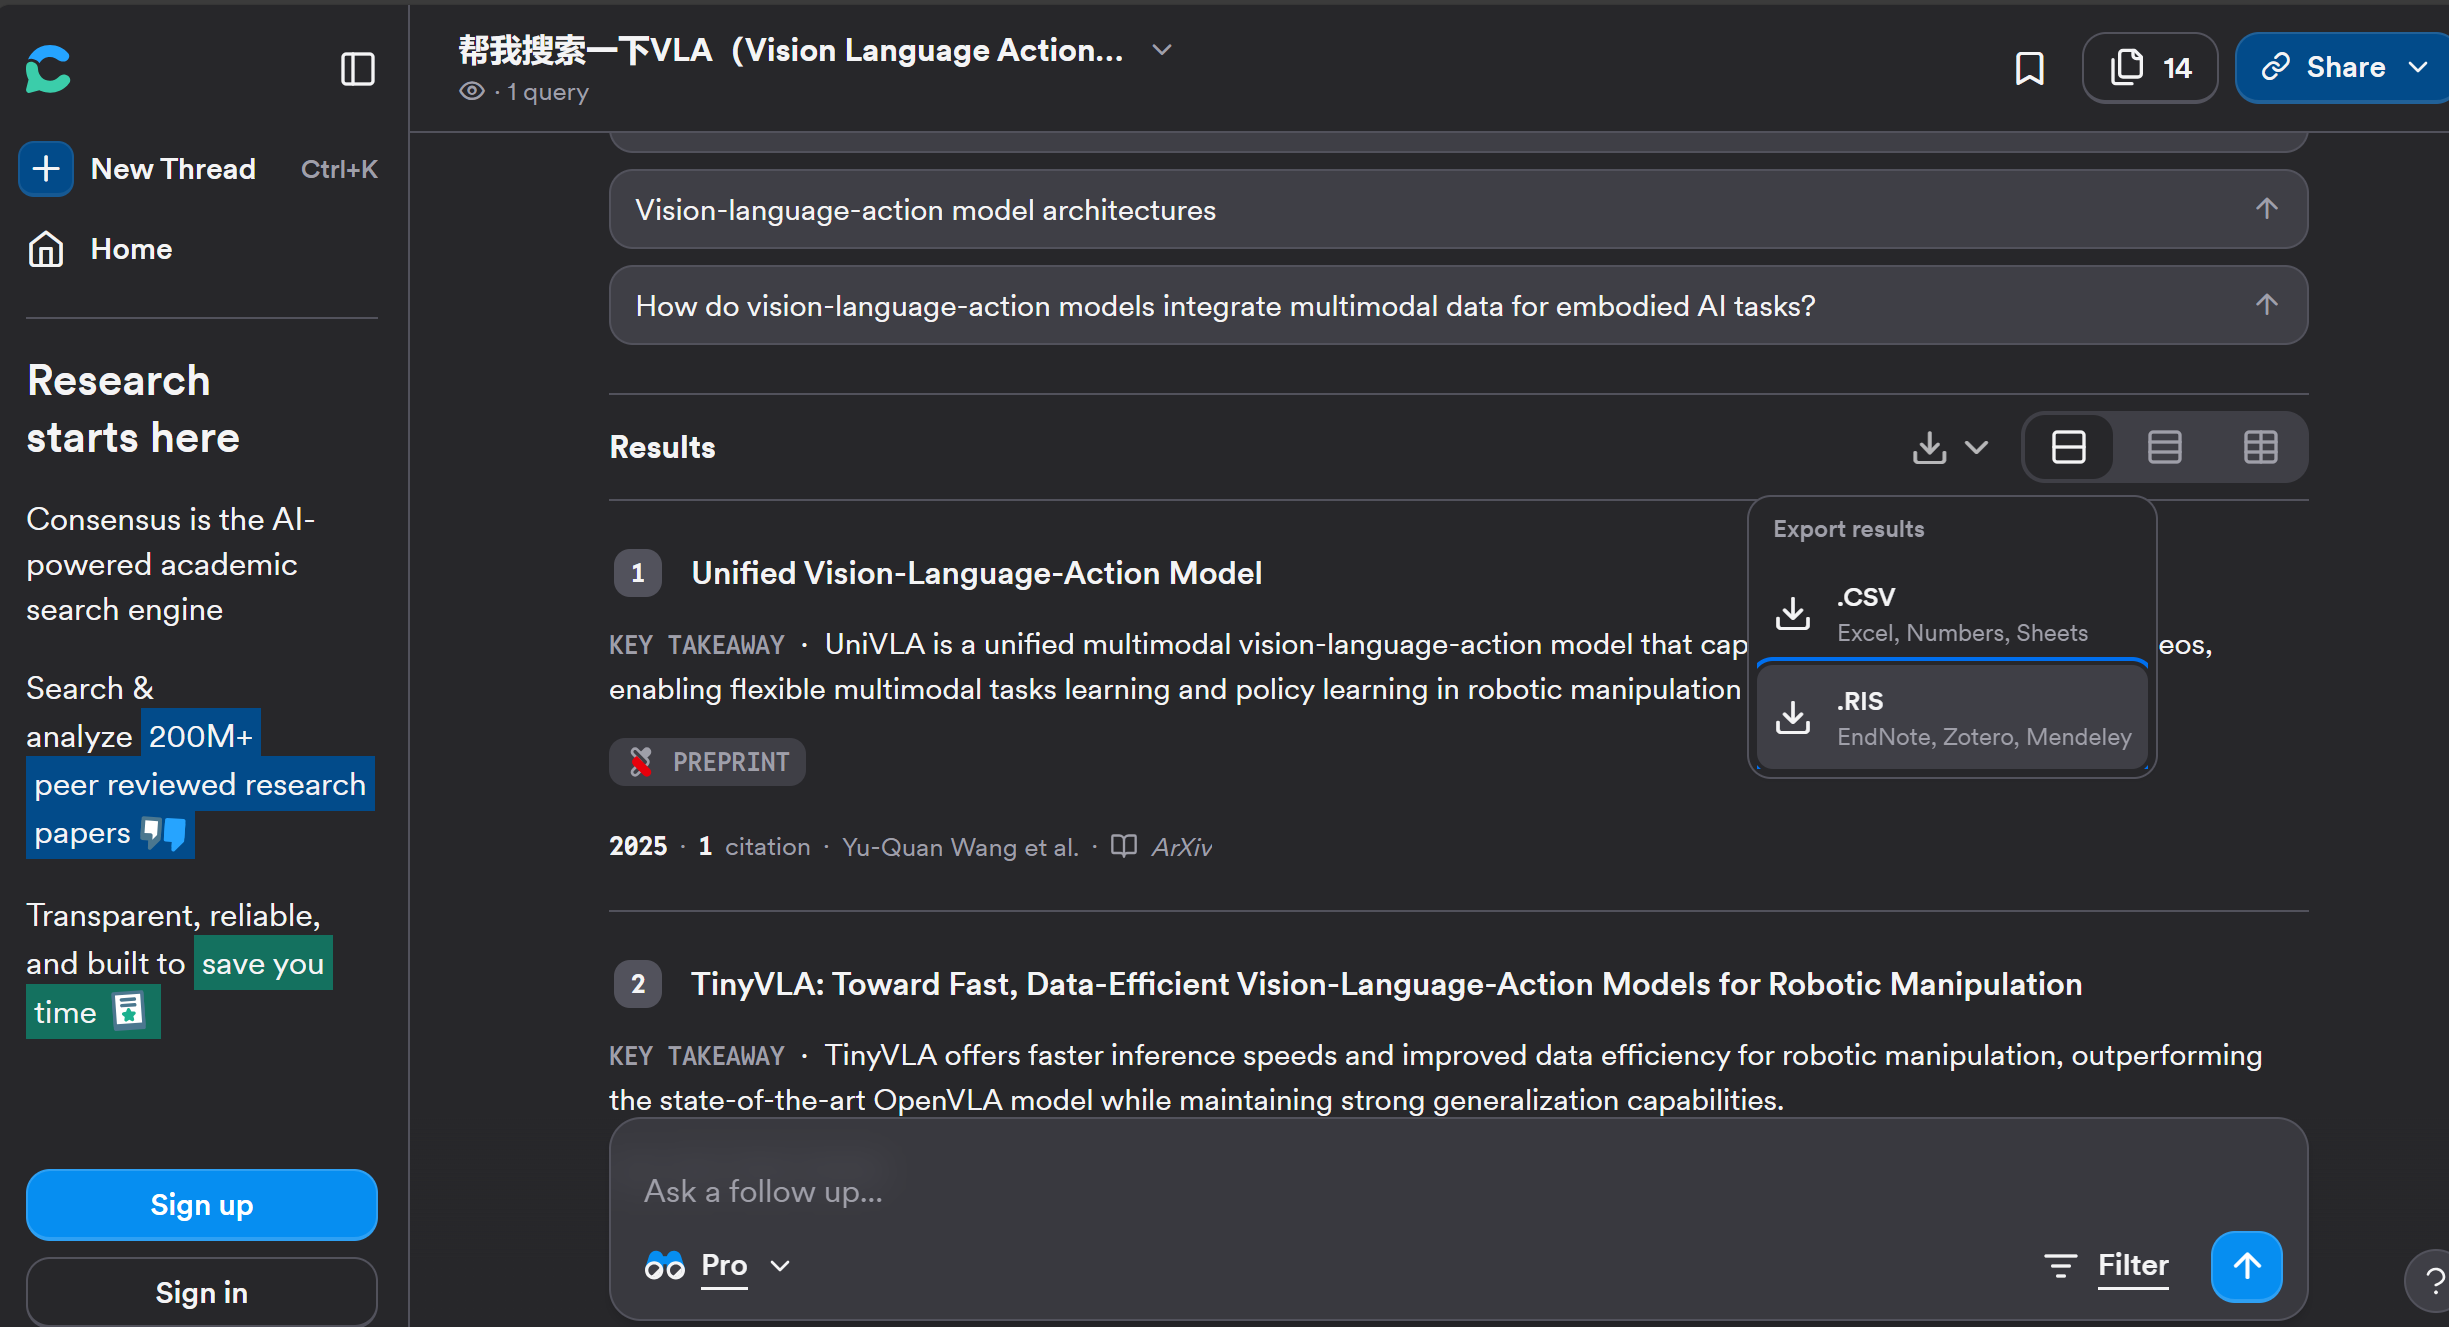Open the 14 sources copy button
The width and height of the screenshot is (2449, 1327).
coord(2150,68)
